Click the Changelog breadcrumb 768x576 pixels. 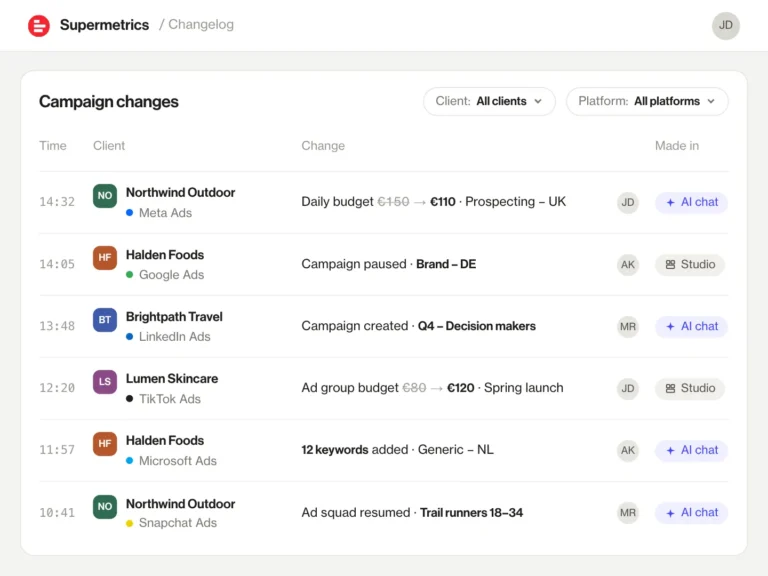201,24
